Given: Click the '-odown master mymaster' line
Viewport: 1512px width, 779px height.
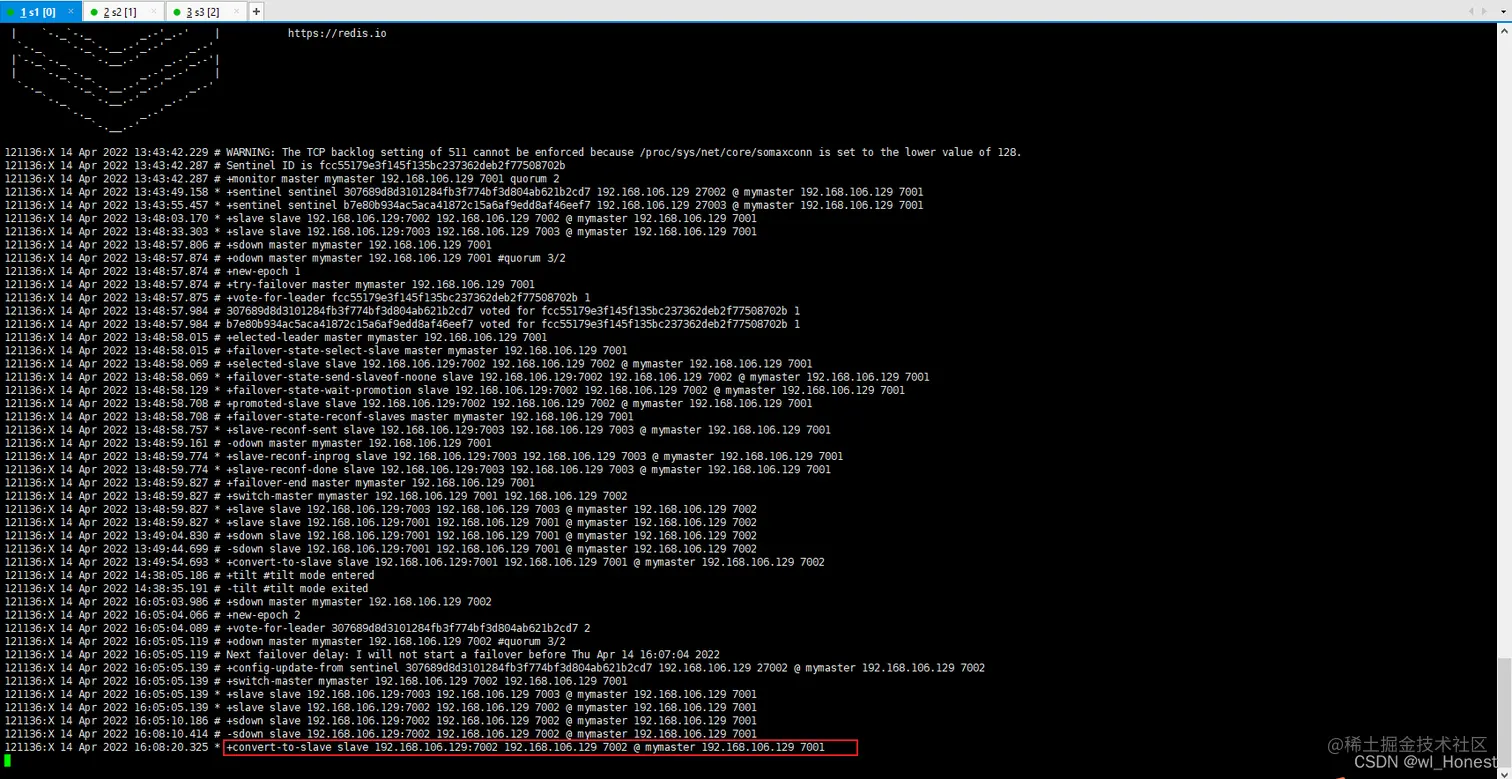Looking at the screenshot, I should tap(248, 443).
